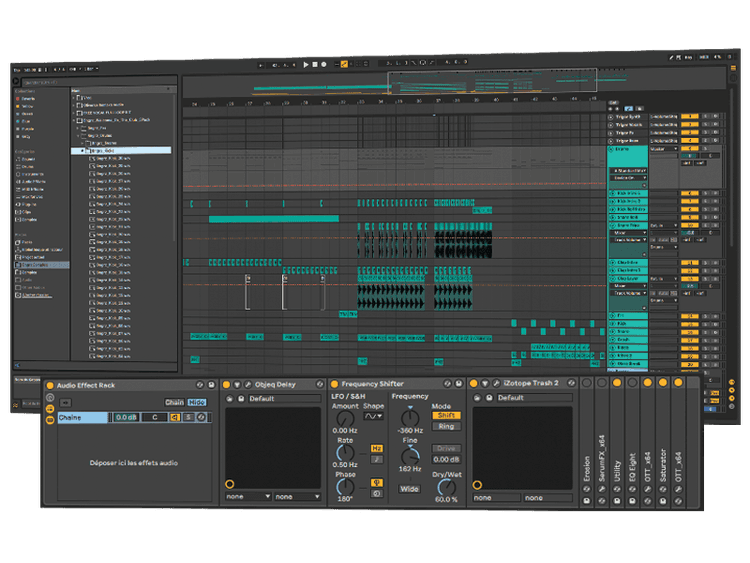Click the Wide button in Frequency Shifter

pyautogui.click(x=410, y=489)
